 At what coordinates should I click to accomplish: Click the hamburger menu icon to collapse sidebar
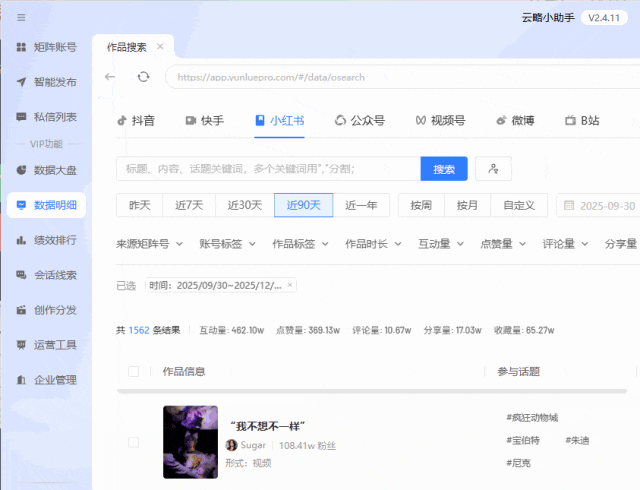click(x=21, y=17)
